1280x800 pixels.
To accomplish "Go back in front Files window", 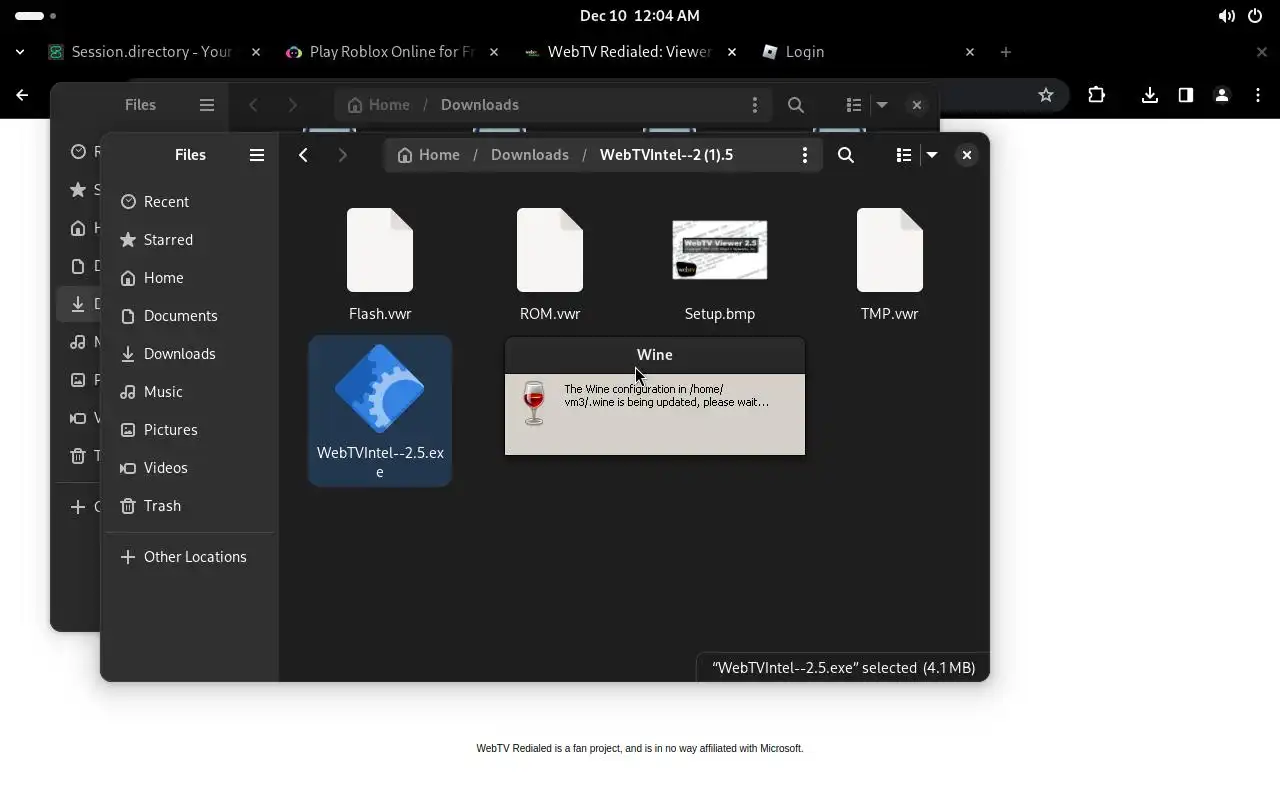I will pos(303,155).
